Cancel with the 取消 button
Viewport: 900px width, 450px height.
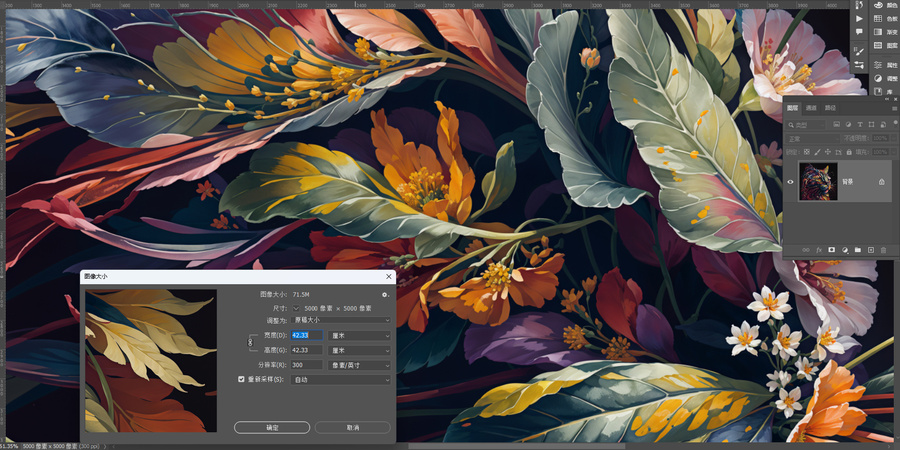pyautogui.click(x=352, y=428)
